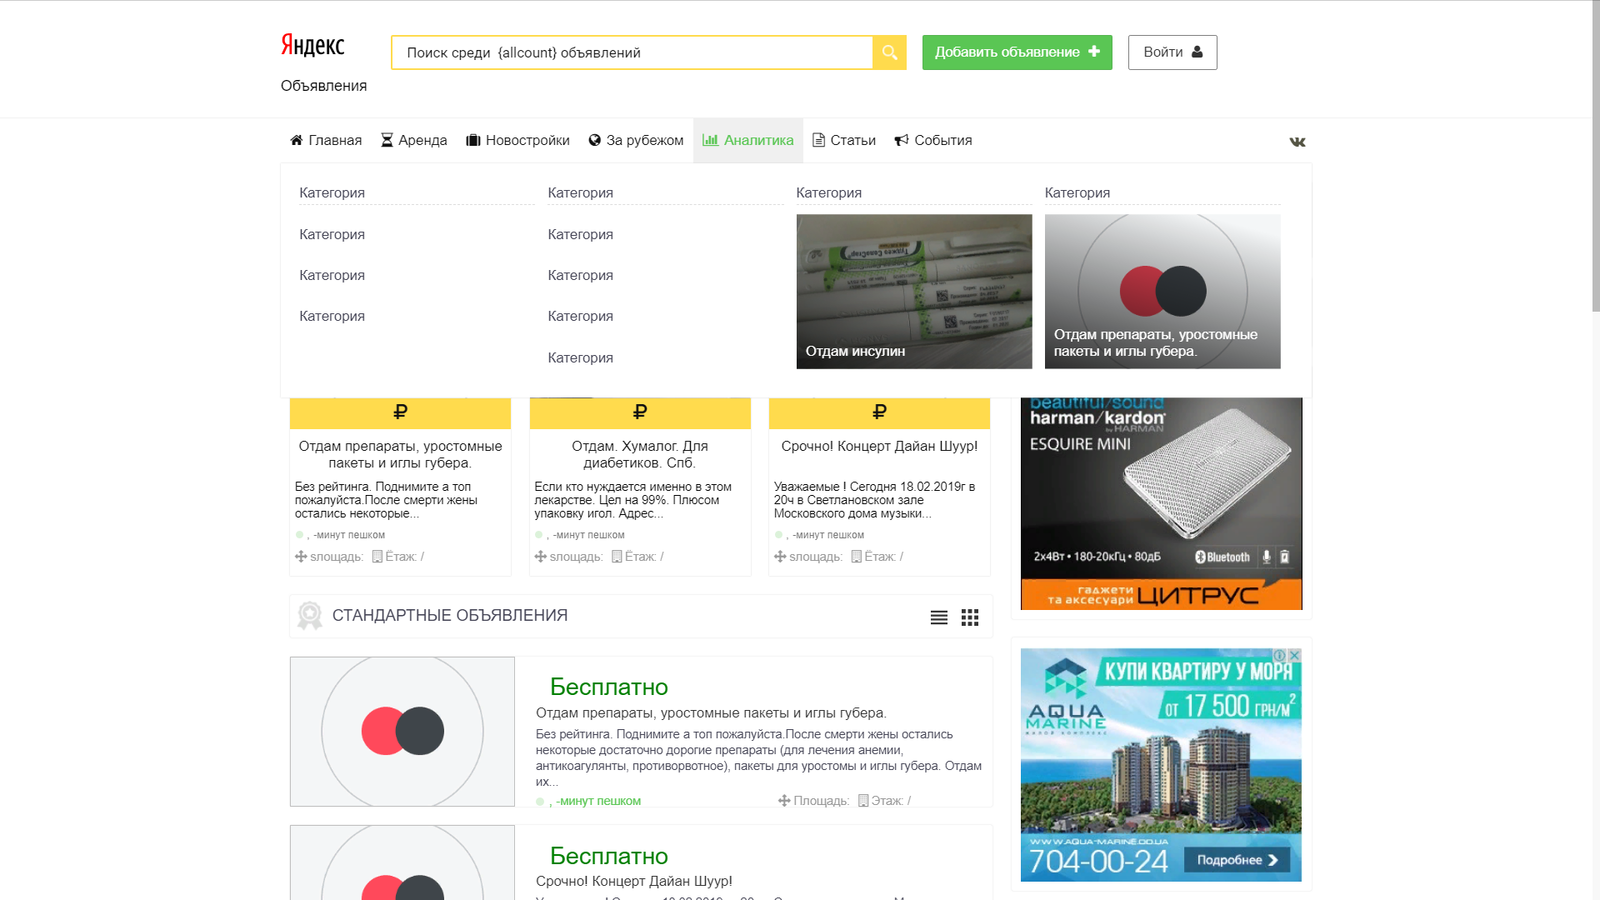Switch to list view icon
The height and width of the screenshot is (900, 1600).
[x=939, y=618]
